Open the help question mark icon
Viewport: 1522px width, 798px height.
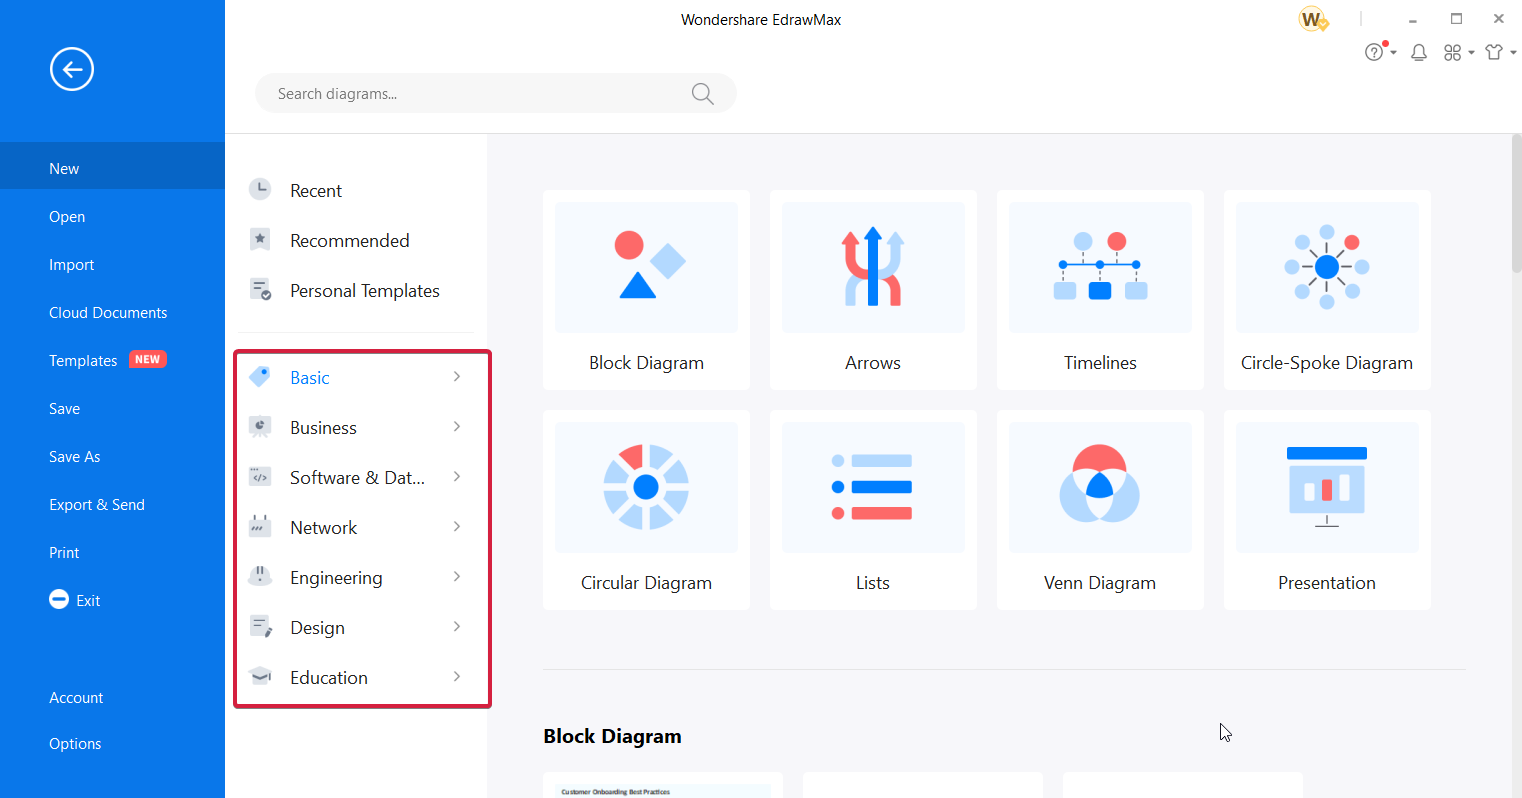[x=1375, y=52]
